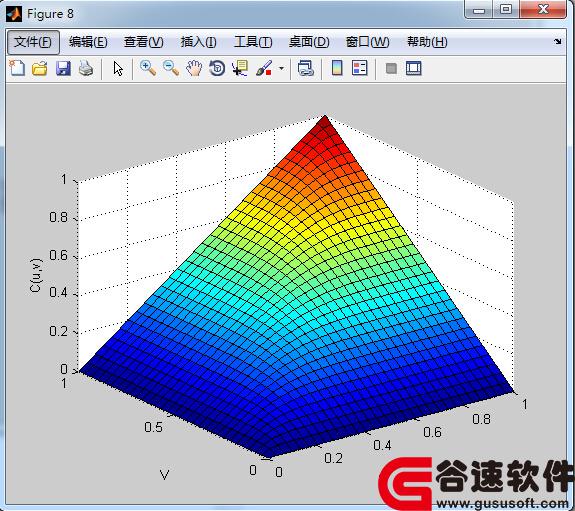Save the figure using the floppy icon
Image resolution: width=575 pixels, height=511 pixels.
63,68
